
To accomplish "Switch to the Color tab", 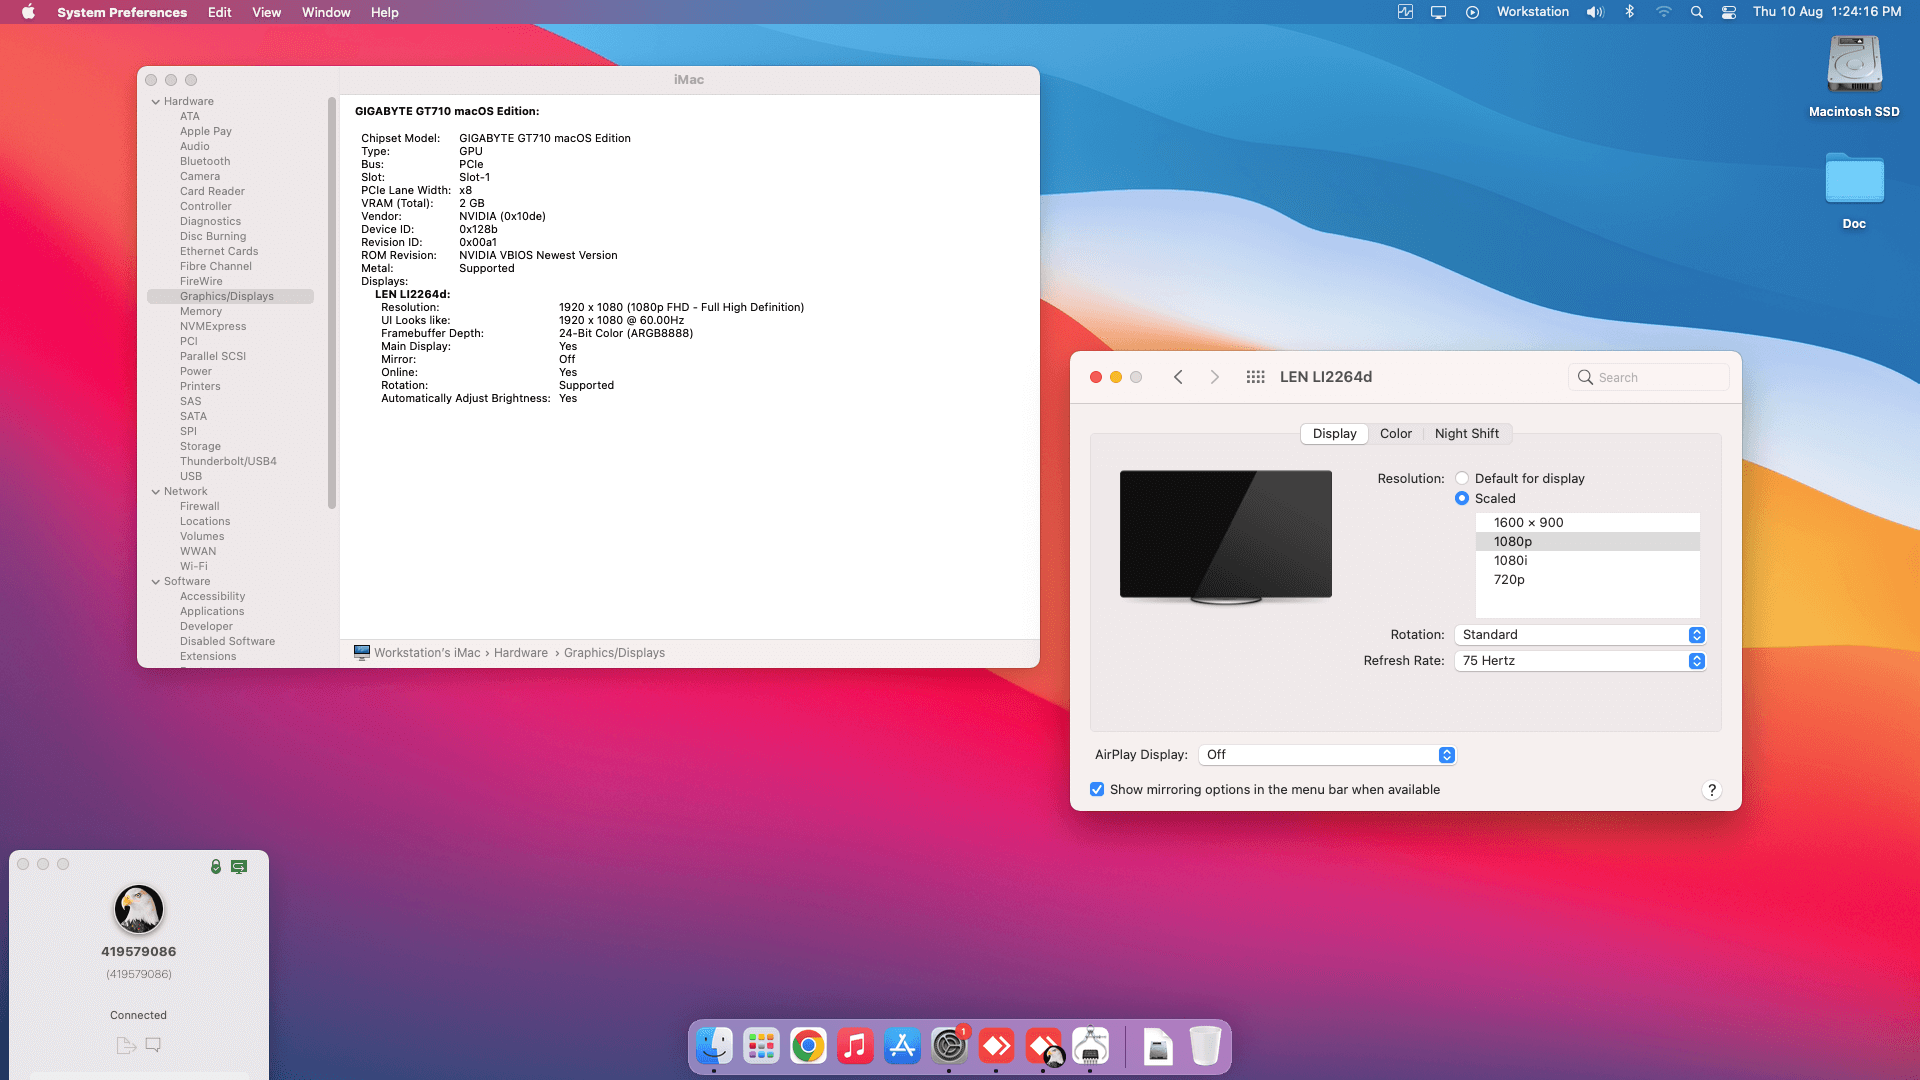I will coord(1395,433).
